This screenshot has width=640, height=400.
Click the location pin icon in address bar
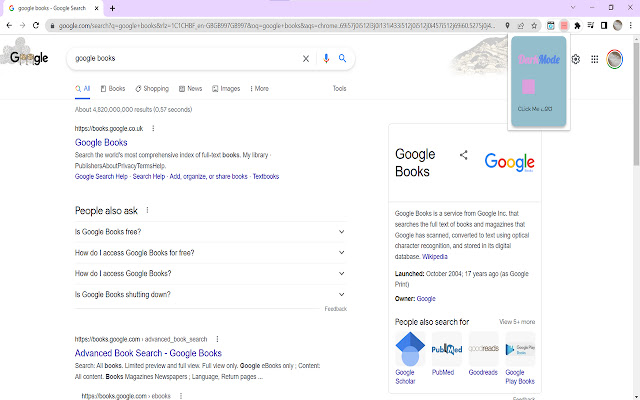coord(507,25)
